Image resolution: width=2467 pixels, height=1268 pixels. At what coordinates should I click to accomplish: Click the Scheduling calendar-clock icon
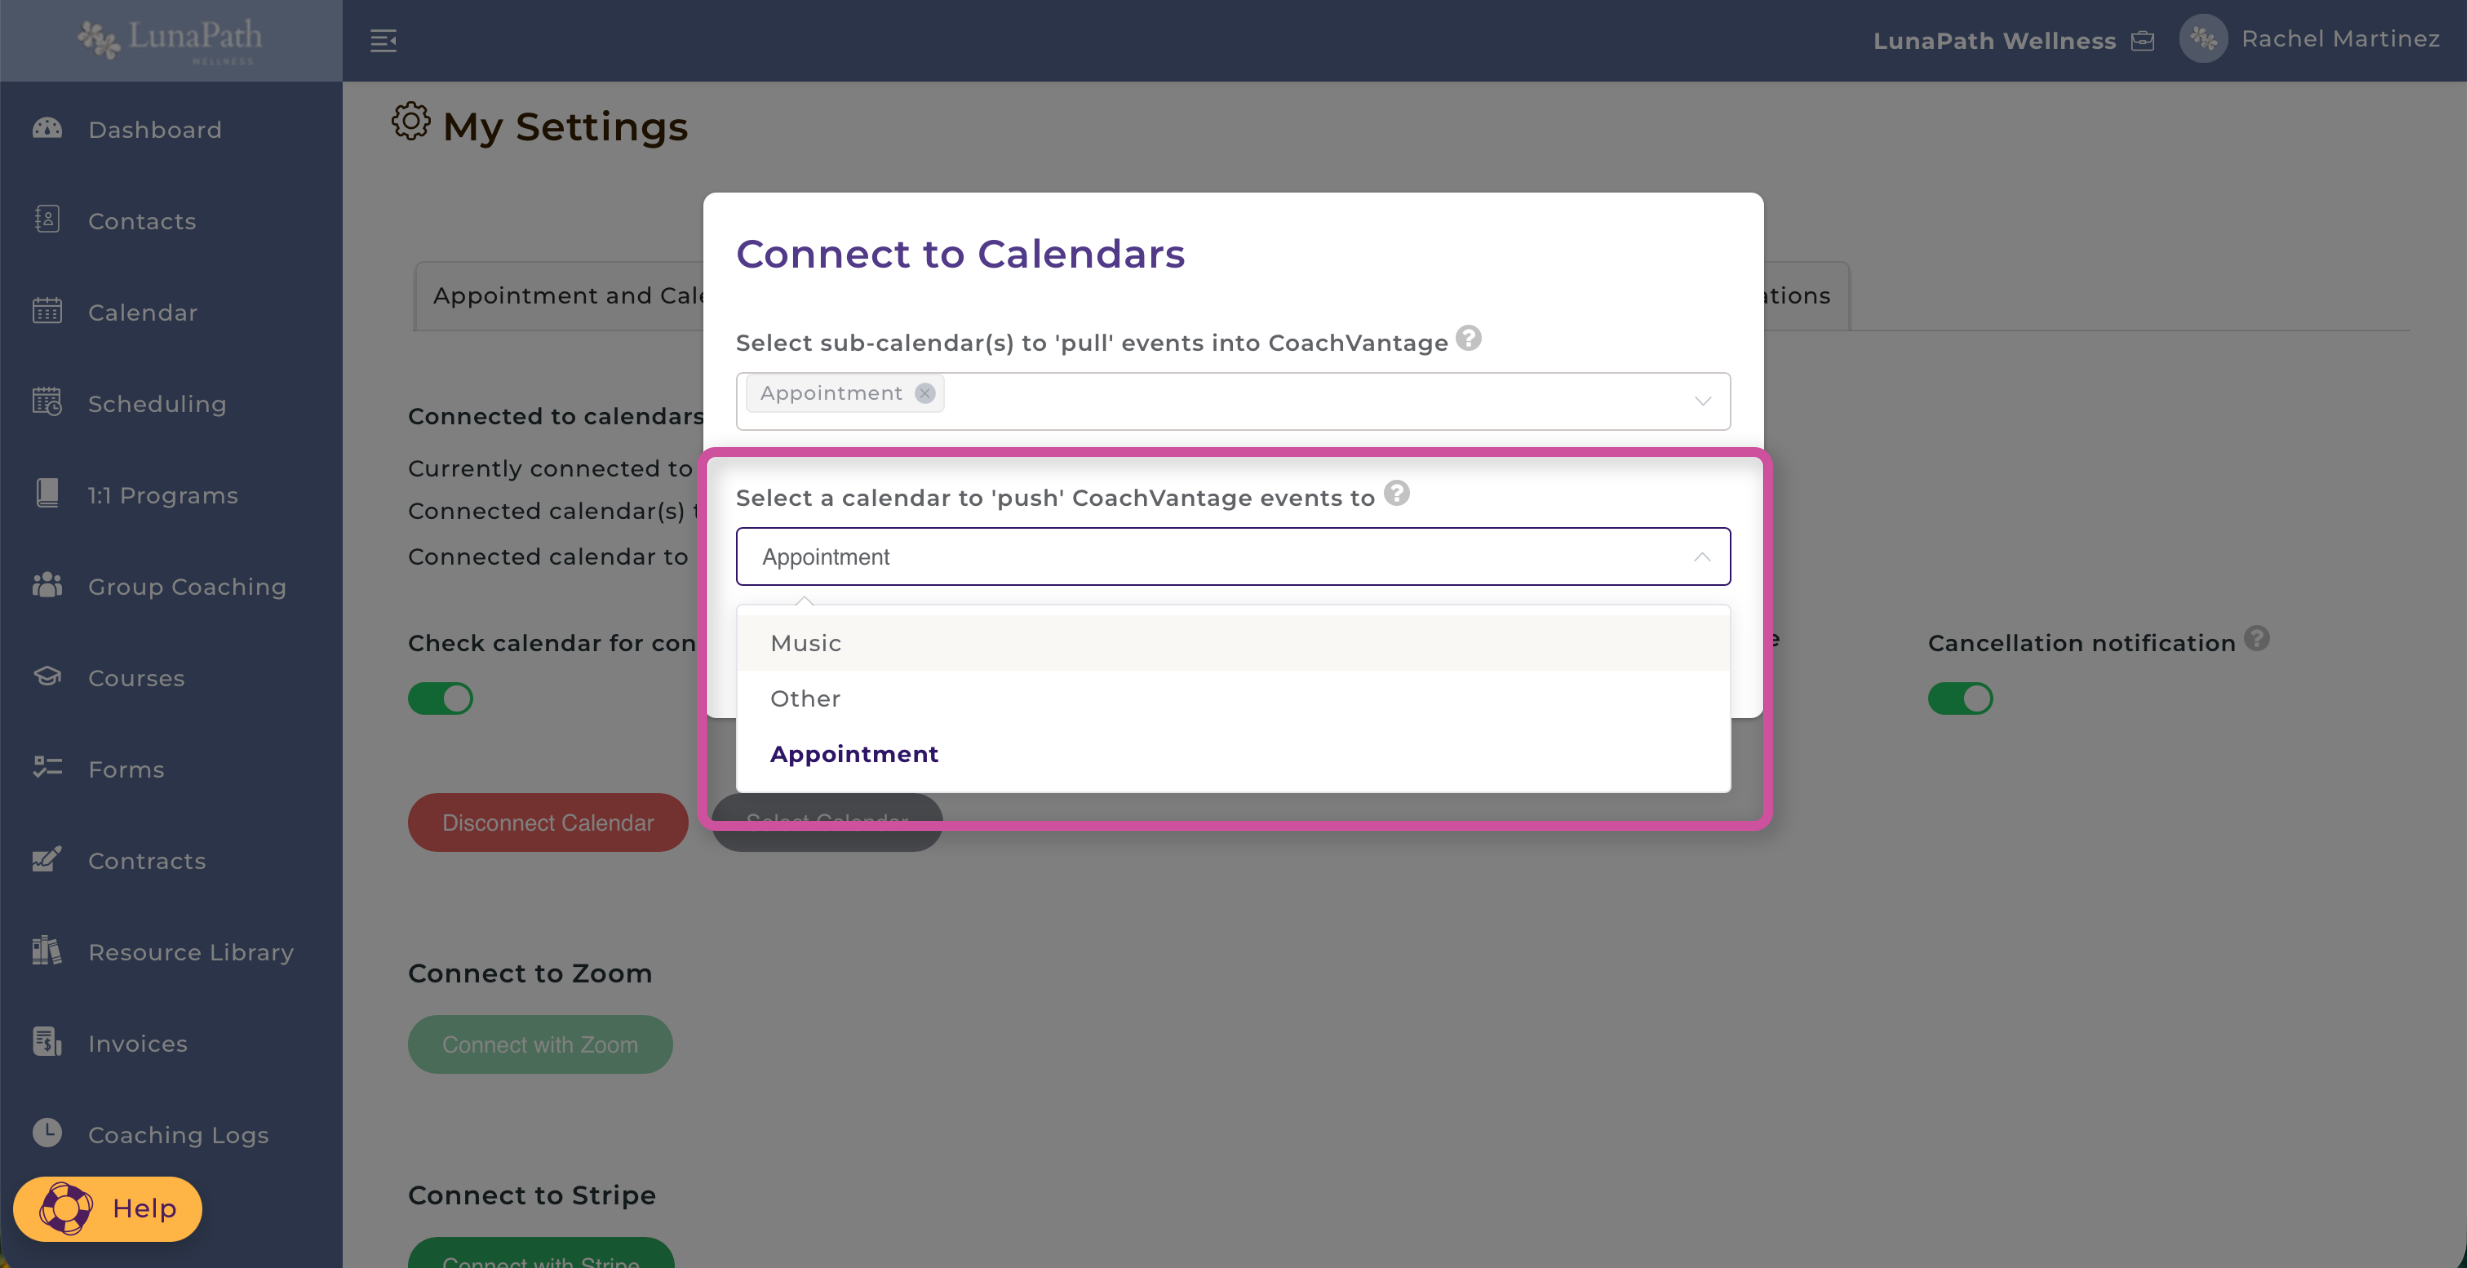coord(47,402)
